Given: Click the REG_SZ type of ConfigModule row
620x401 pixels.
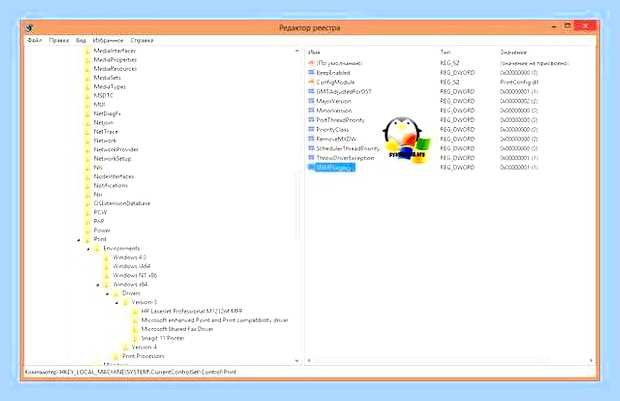Looking at the screenshot, I should point(450,82).
